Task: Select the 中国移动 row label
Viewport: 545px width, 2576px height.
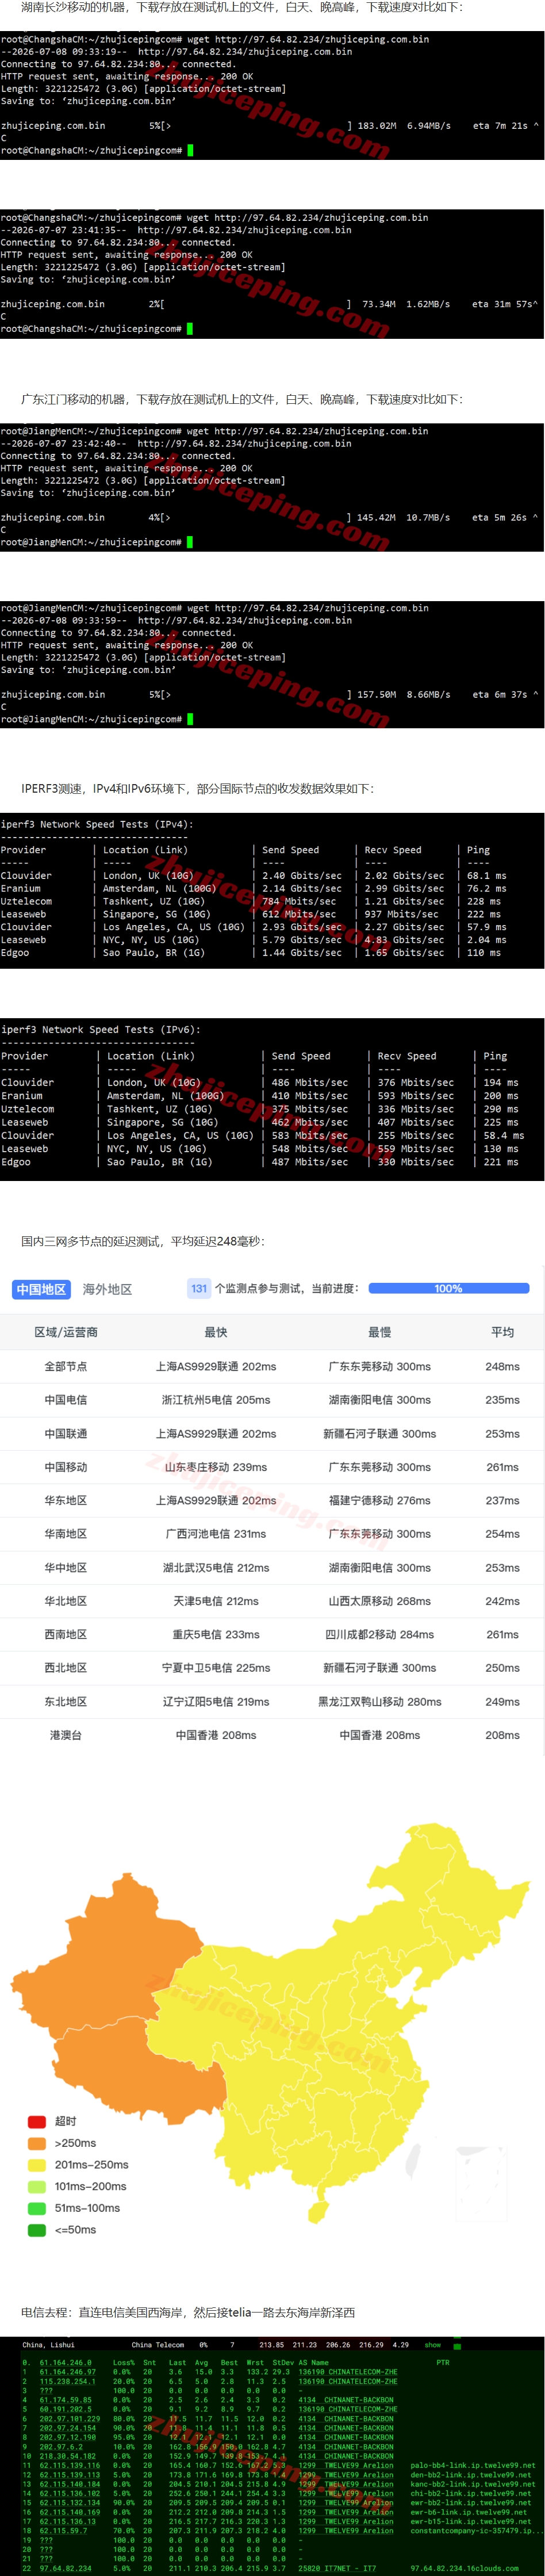Action: (66, 1467)
